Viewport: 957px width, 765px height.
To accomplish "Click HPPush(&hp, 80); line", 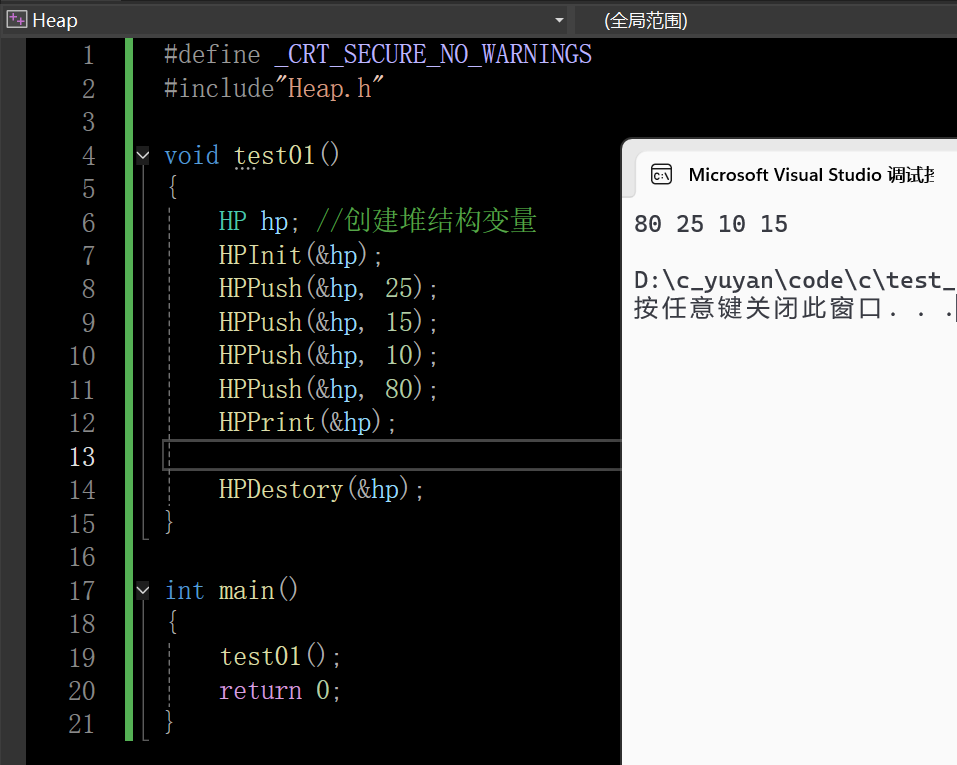I will (x=328, y=389).
